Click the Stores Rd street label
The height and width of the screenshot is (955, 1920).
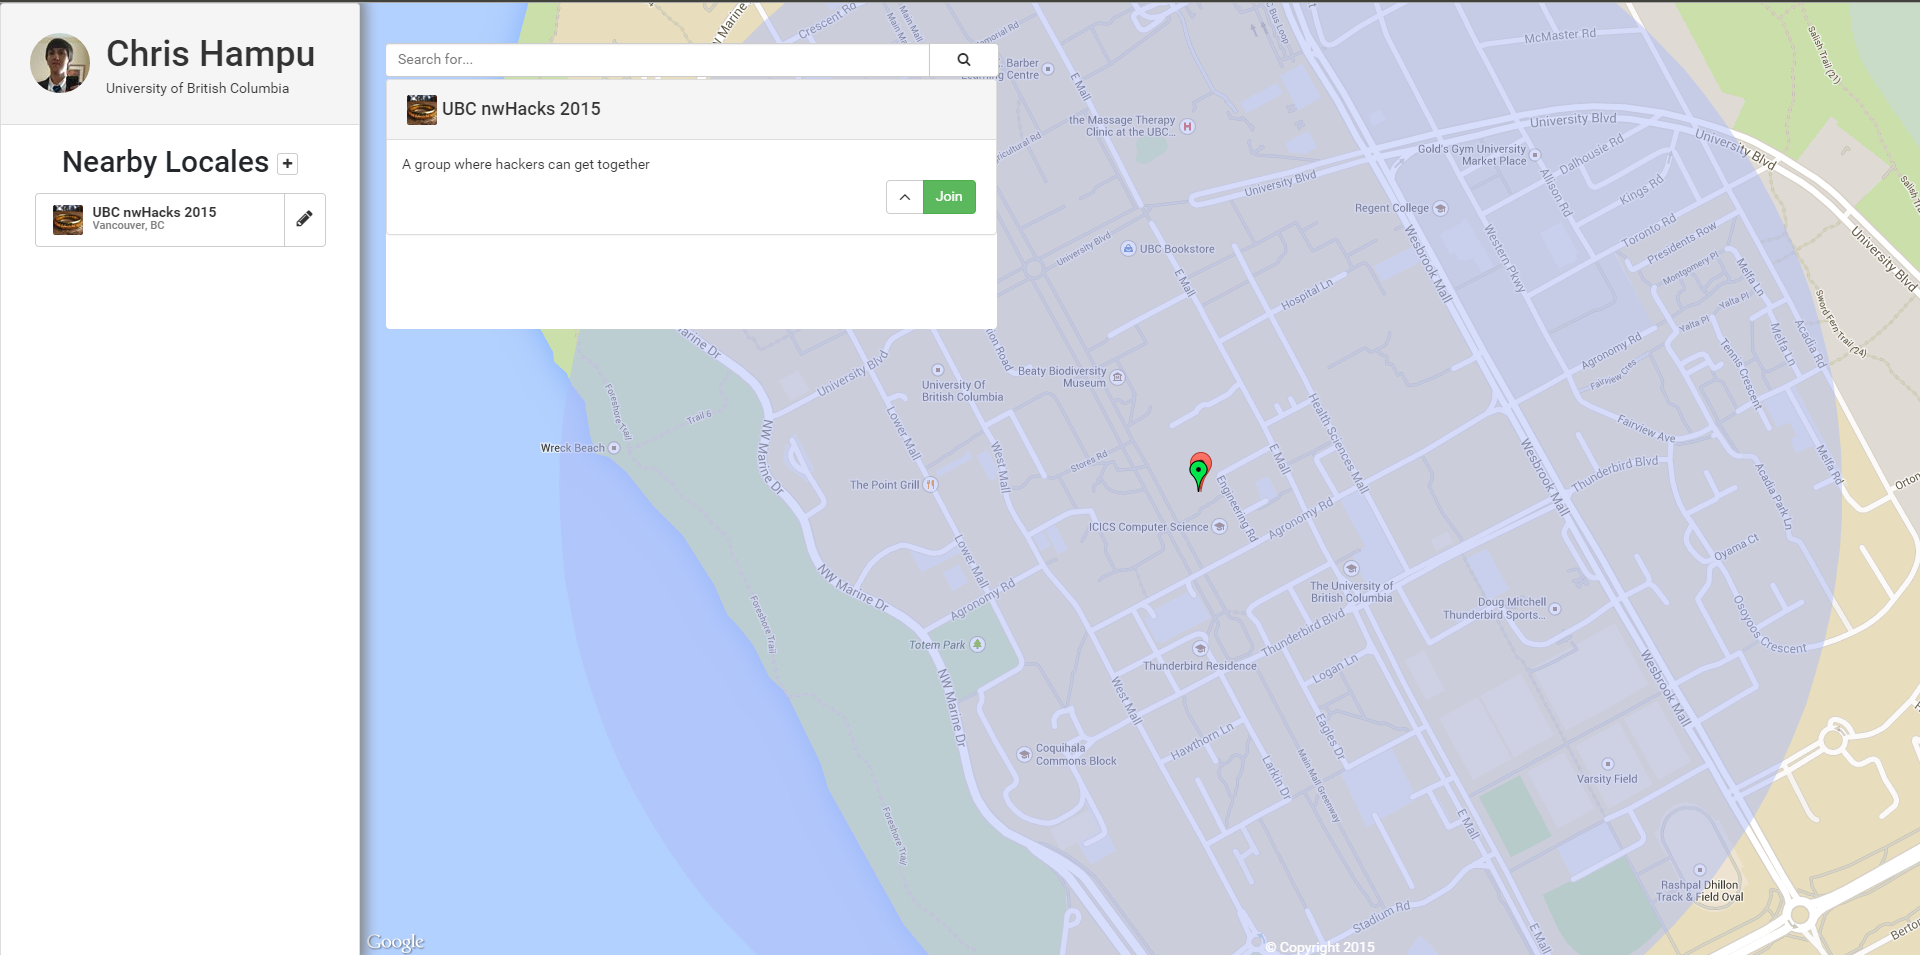click(1089, 461)
